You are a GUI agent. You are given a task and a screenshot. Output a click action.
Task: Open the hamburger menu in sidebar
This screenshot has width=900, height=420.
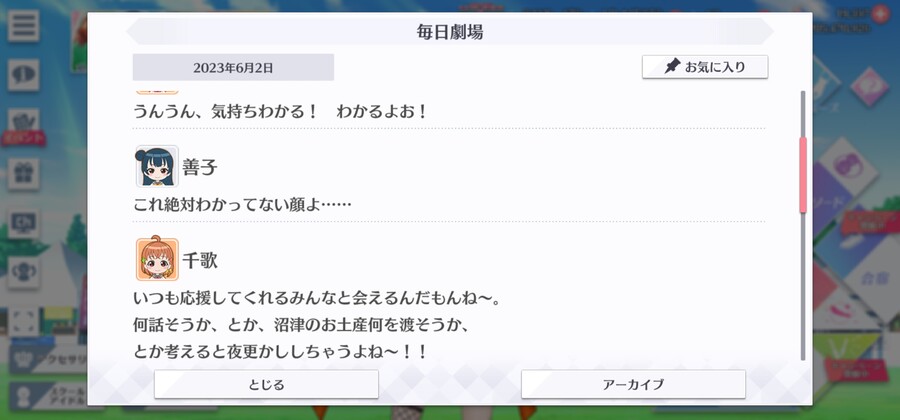point(23,25)
